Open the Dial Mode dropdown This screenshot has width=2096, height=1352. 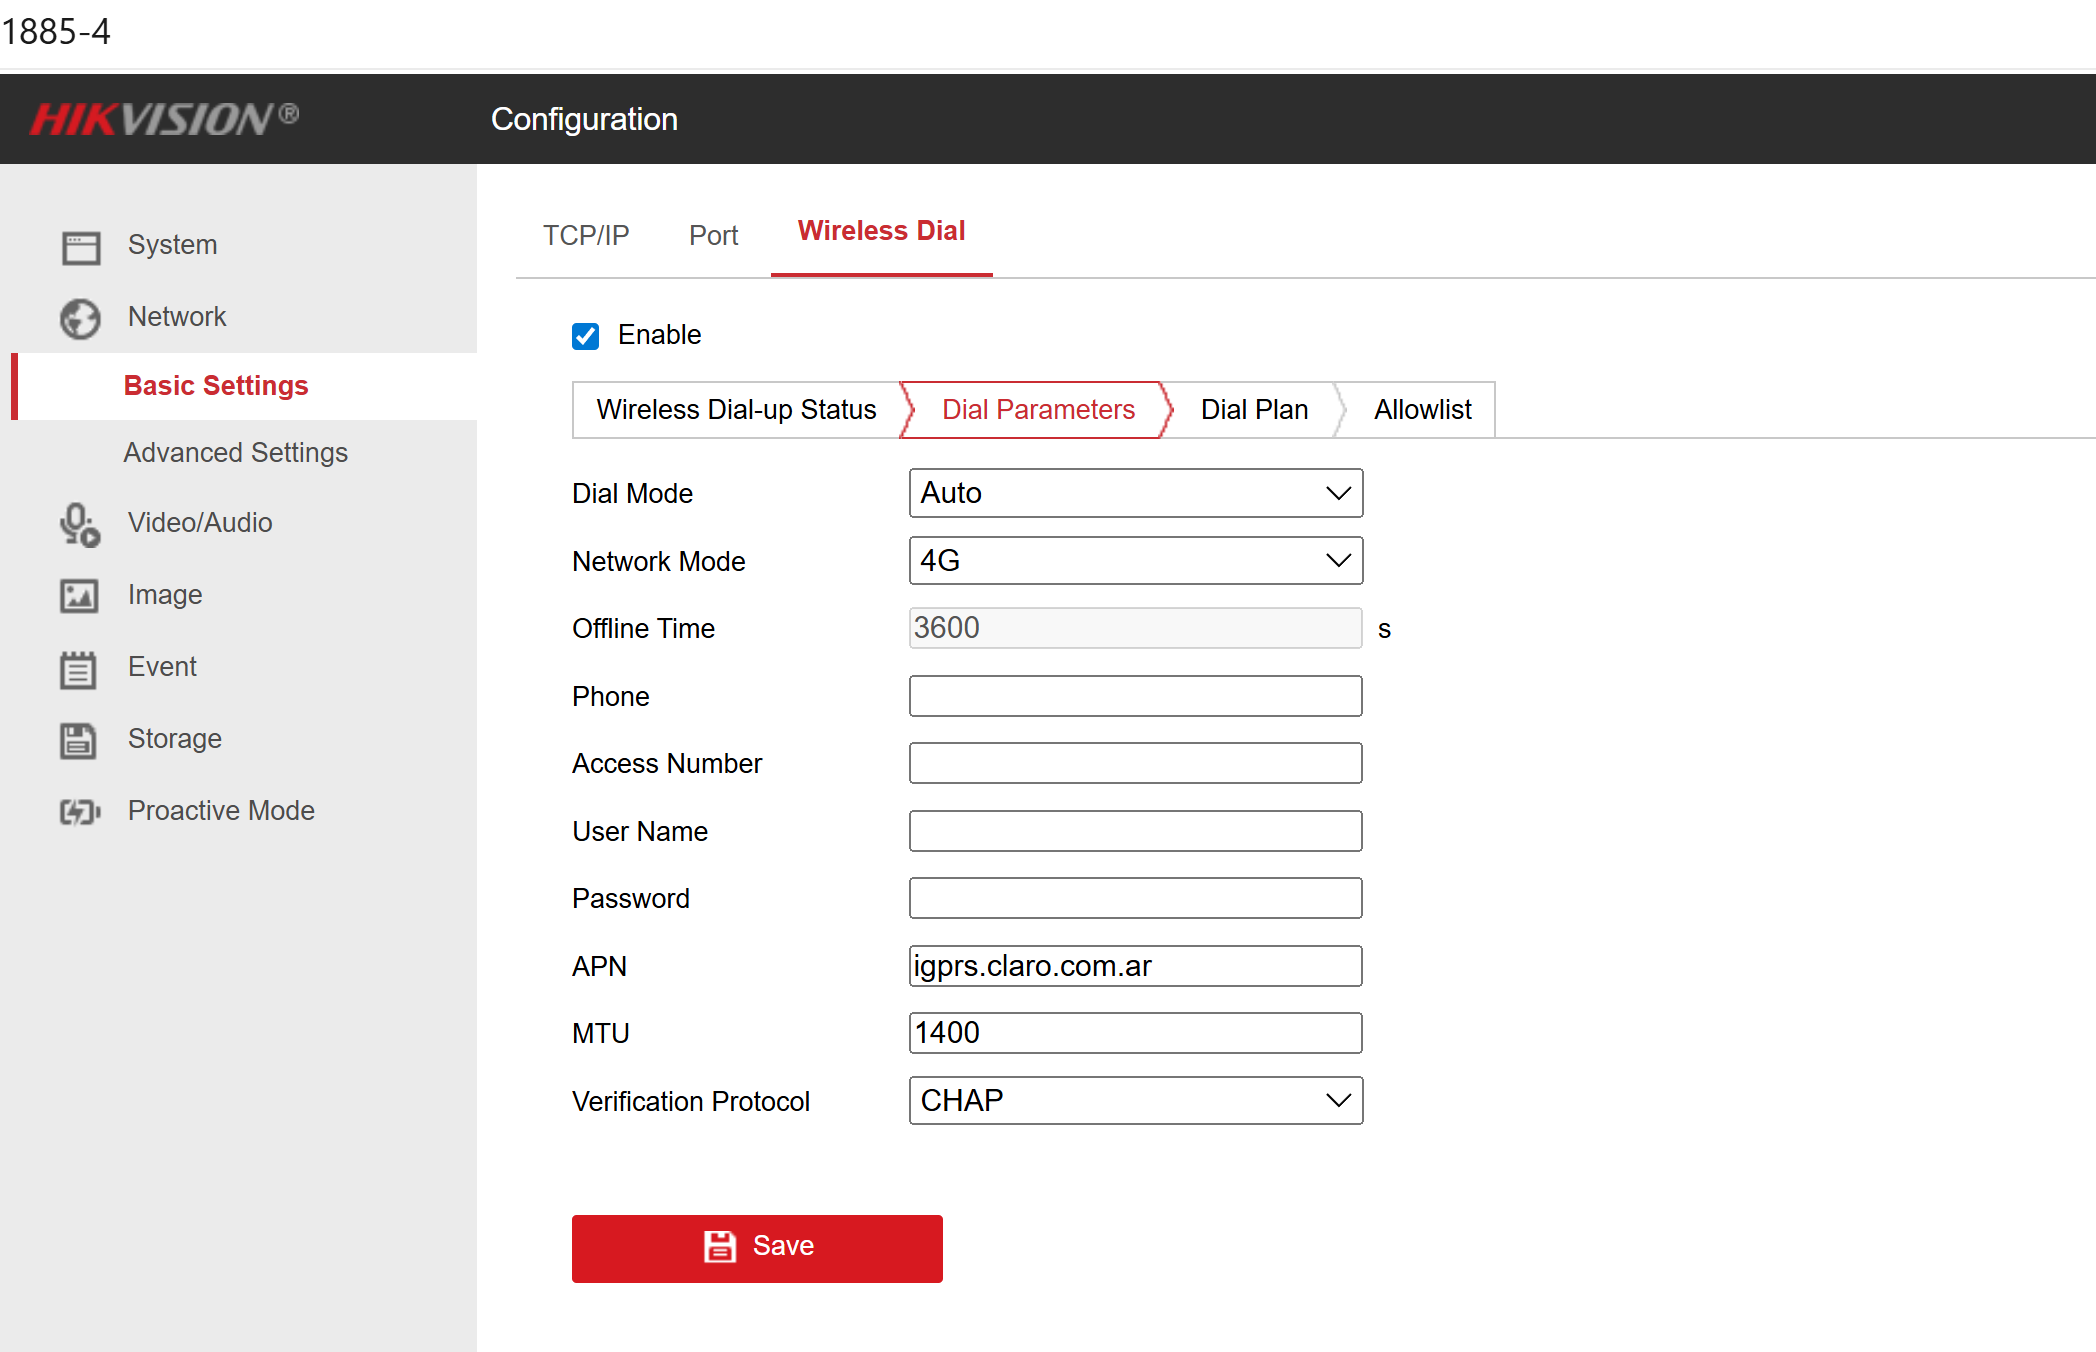1135,493
